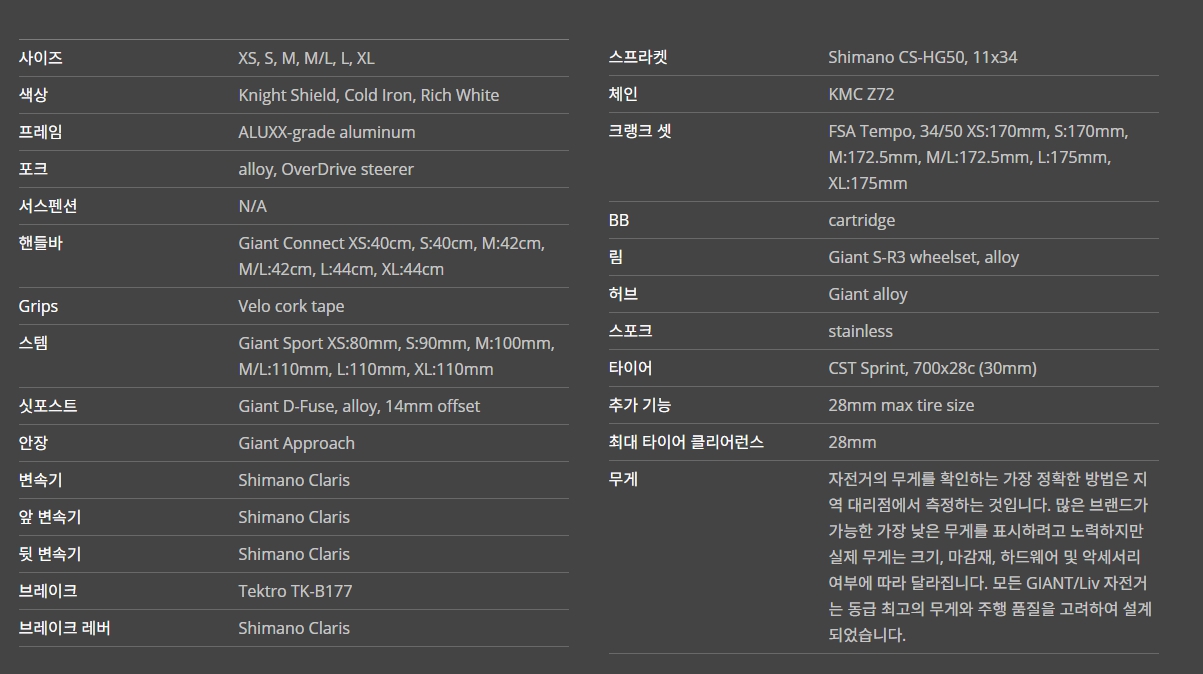Click the color value Knight Shield, Cold Iron, Rich White

click(368, 95)
